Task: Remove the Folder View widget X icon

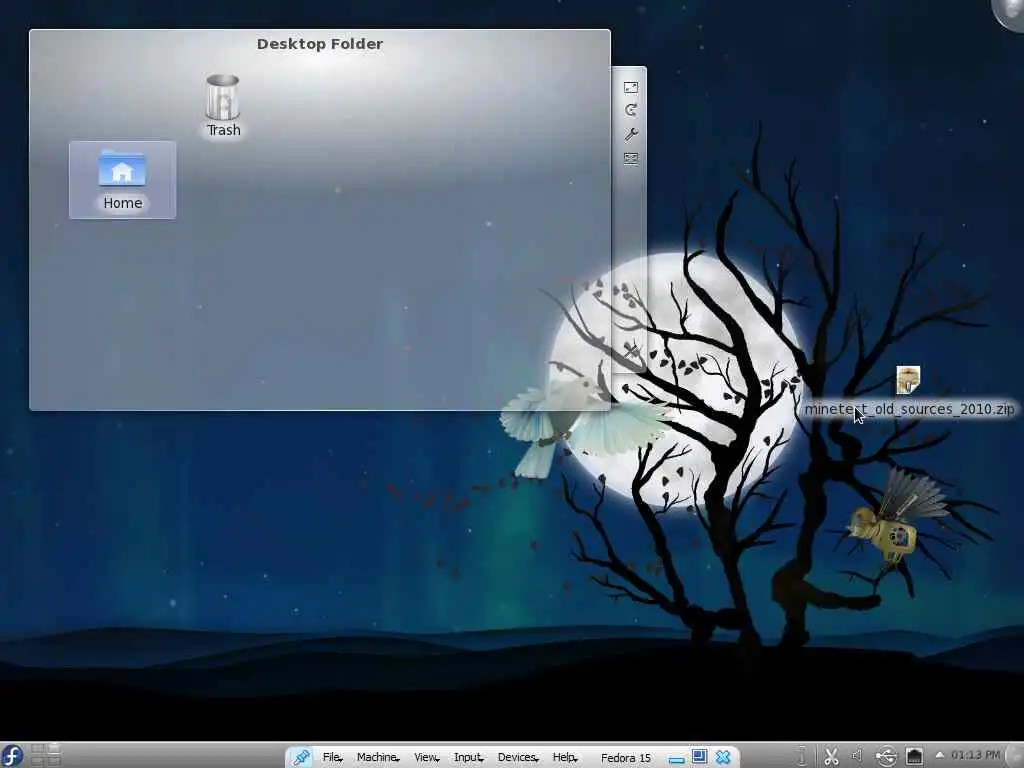Action: (x=631, y=351)
